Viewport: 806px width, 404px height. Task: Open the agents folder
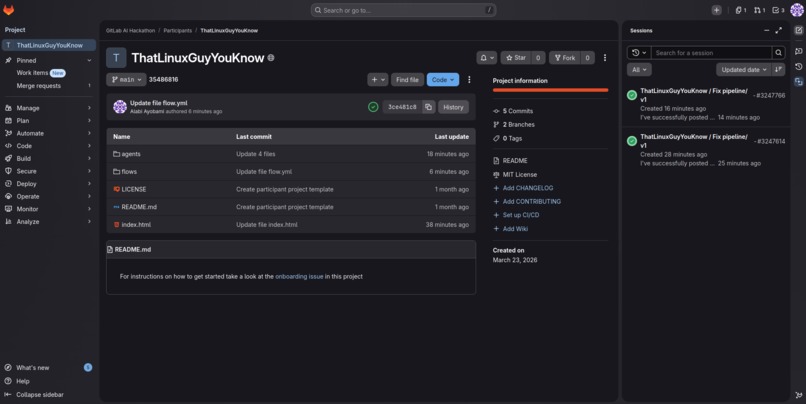pos(131,154)
